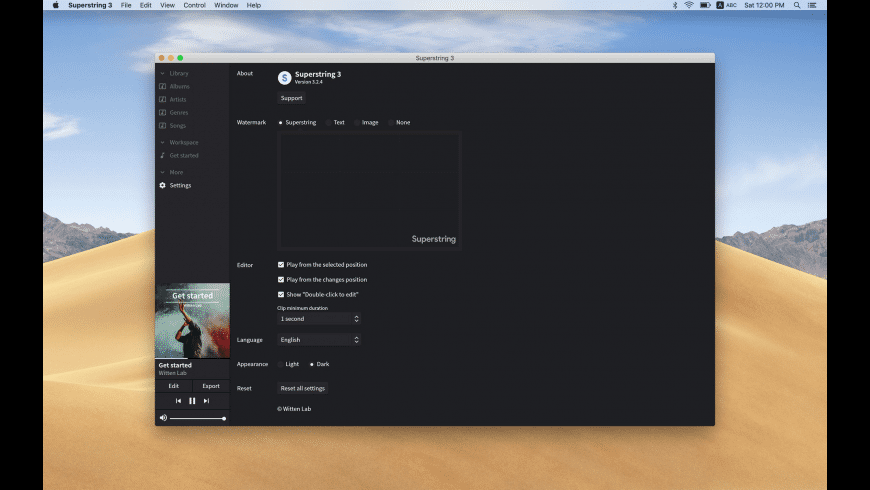The image size is (870, 490).
Task: Click the Bluetooth status icon
Action: 675,5
